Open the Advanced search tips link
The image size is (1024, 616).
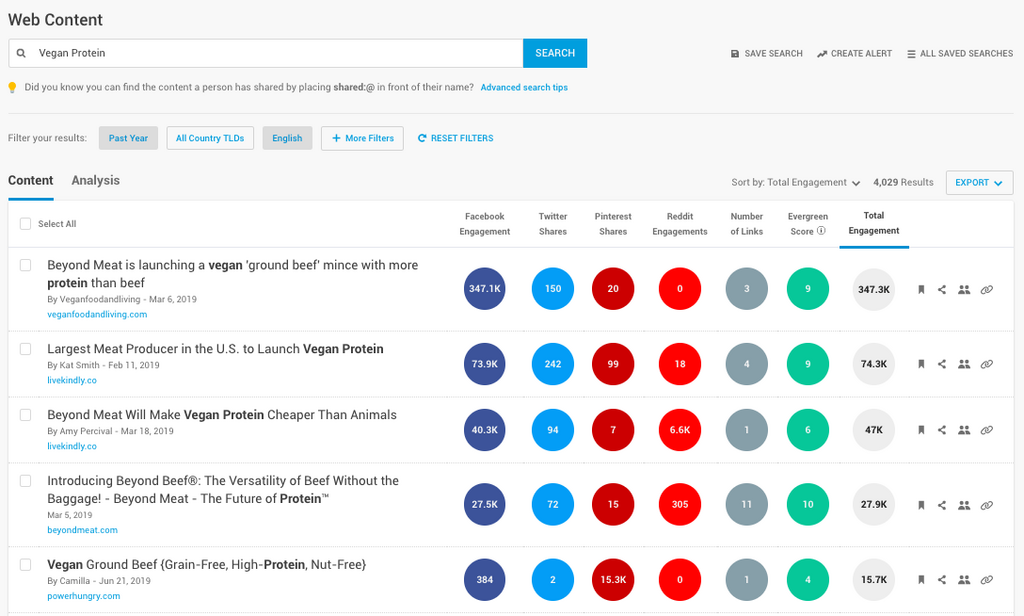(x=524, y=88)
